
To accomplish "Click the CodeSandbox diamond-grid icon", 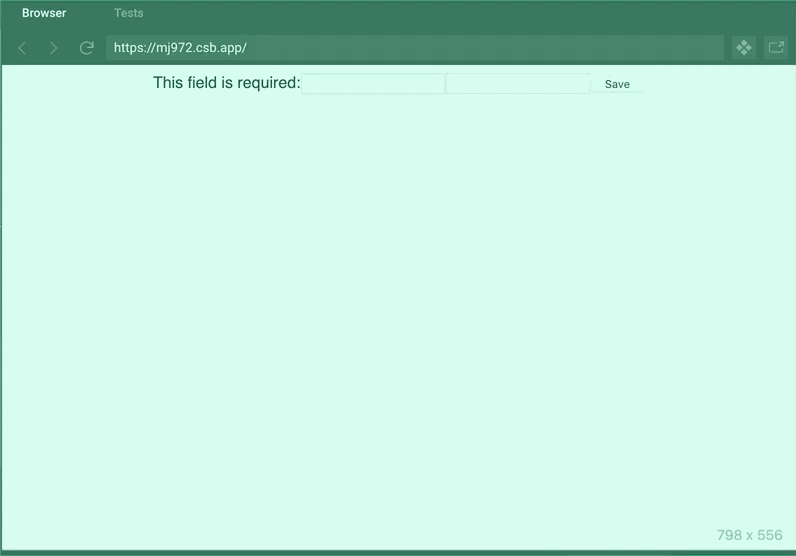I will click(744, 48).
